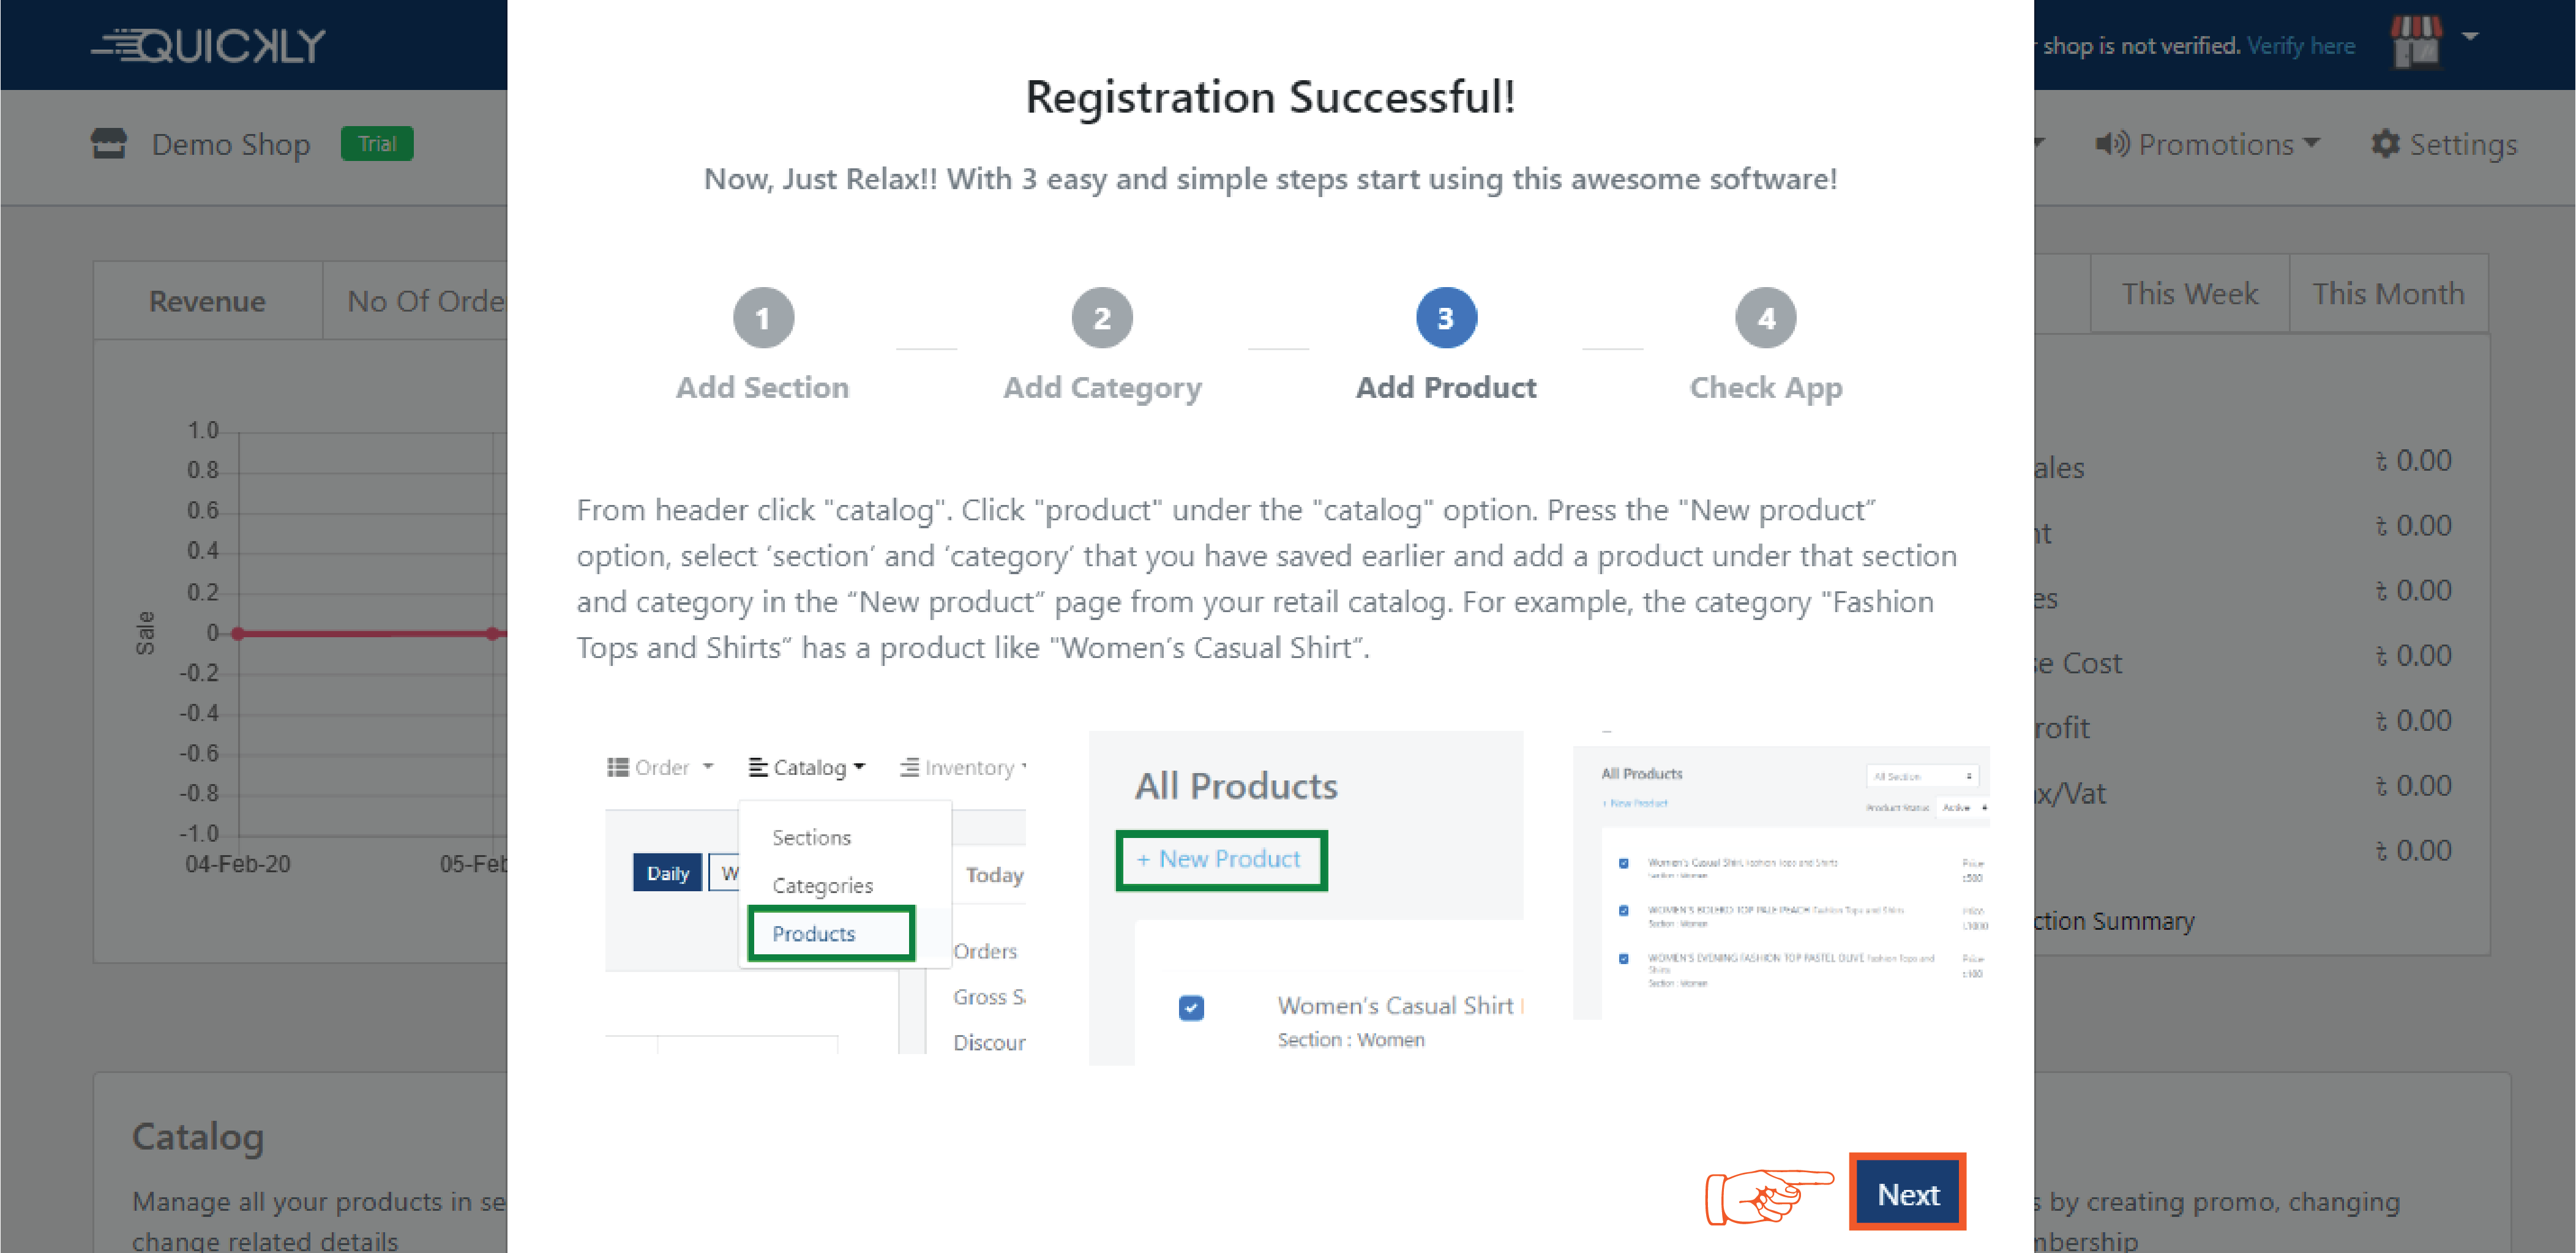Open the Catalog dropdown in tutorial image
This screenshot has width=2576, height=1253.
(807, 767)
